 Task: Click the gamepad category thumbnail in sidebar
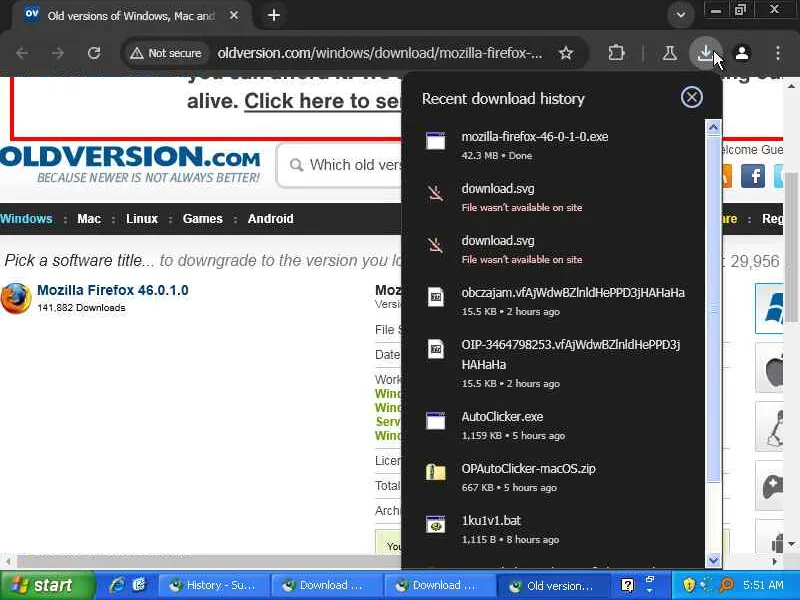(x=770, y=486)
